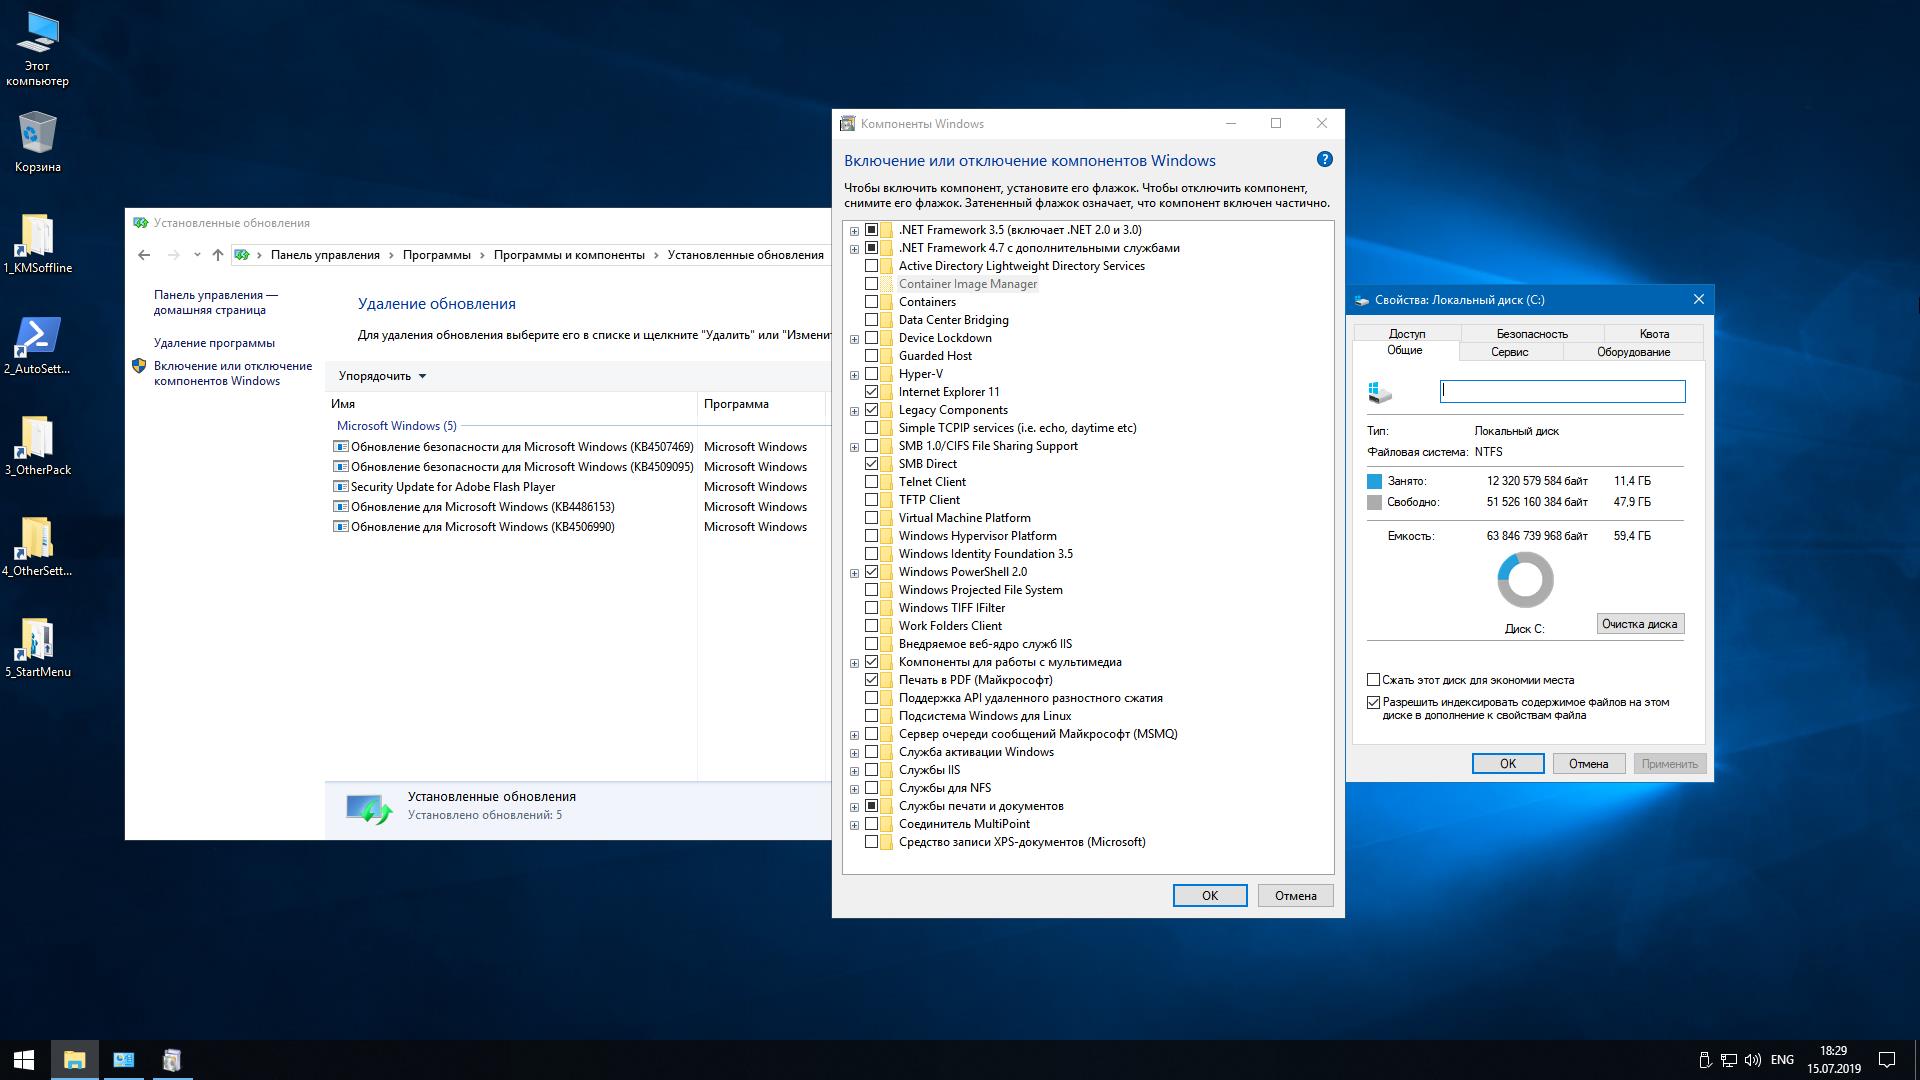The height and width of the screenshot is (1080, 1920).
Task: Toggle Internet Explorer 11 checkbox on
Action: tap(870, 390)
